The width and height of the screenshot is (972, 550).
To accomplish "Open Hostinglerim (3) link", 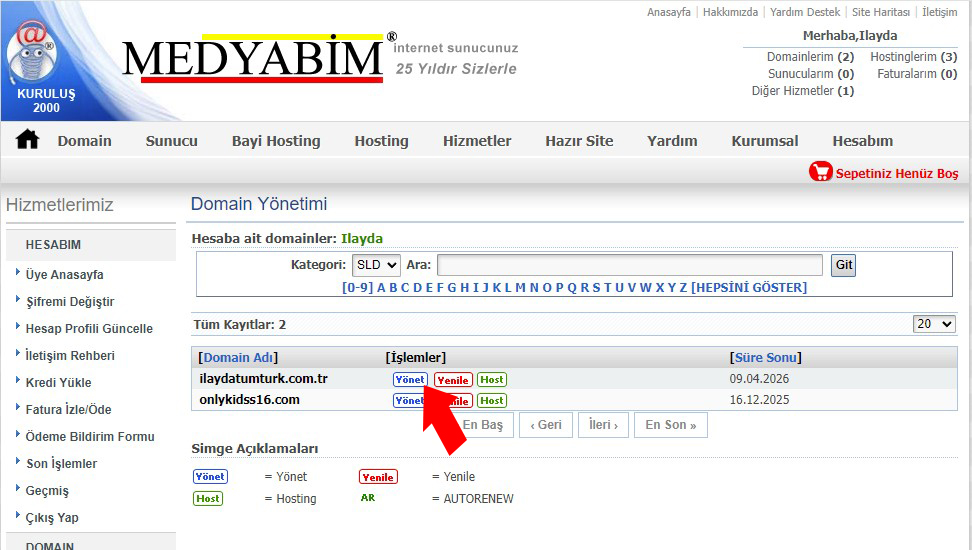I will 913,56.
